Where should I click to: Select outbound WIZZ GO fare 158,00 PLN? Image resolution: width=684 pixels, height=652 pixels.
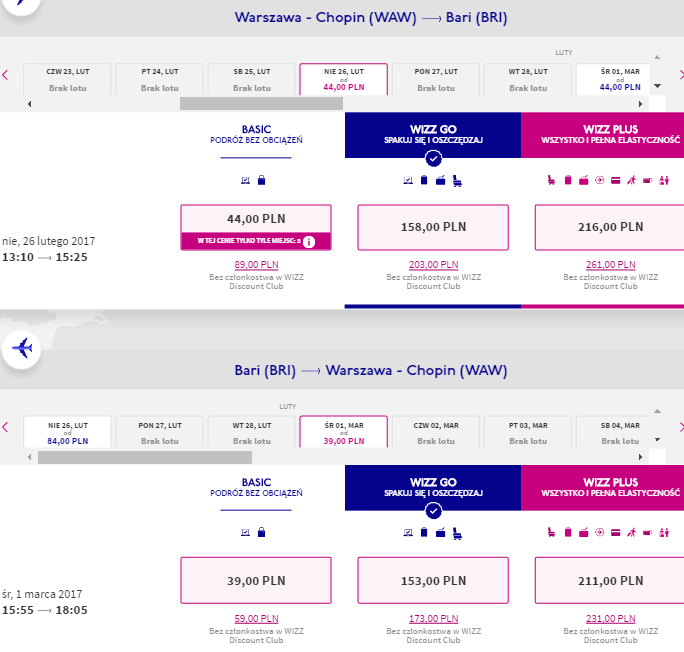click(433, 227)
